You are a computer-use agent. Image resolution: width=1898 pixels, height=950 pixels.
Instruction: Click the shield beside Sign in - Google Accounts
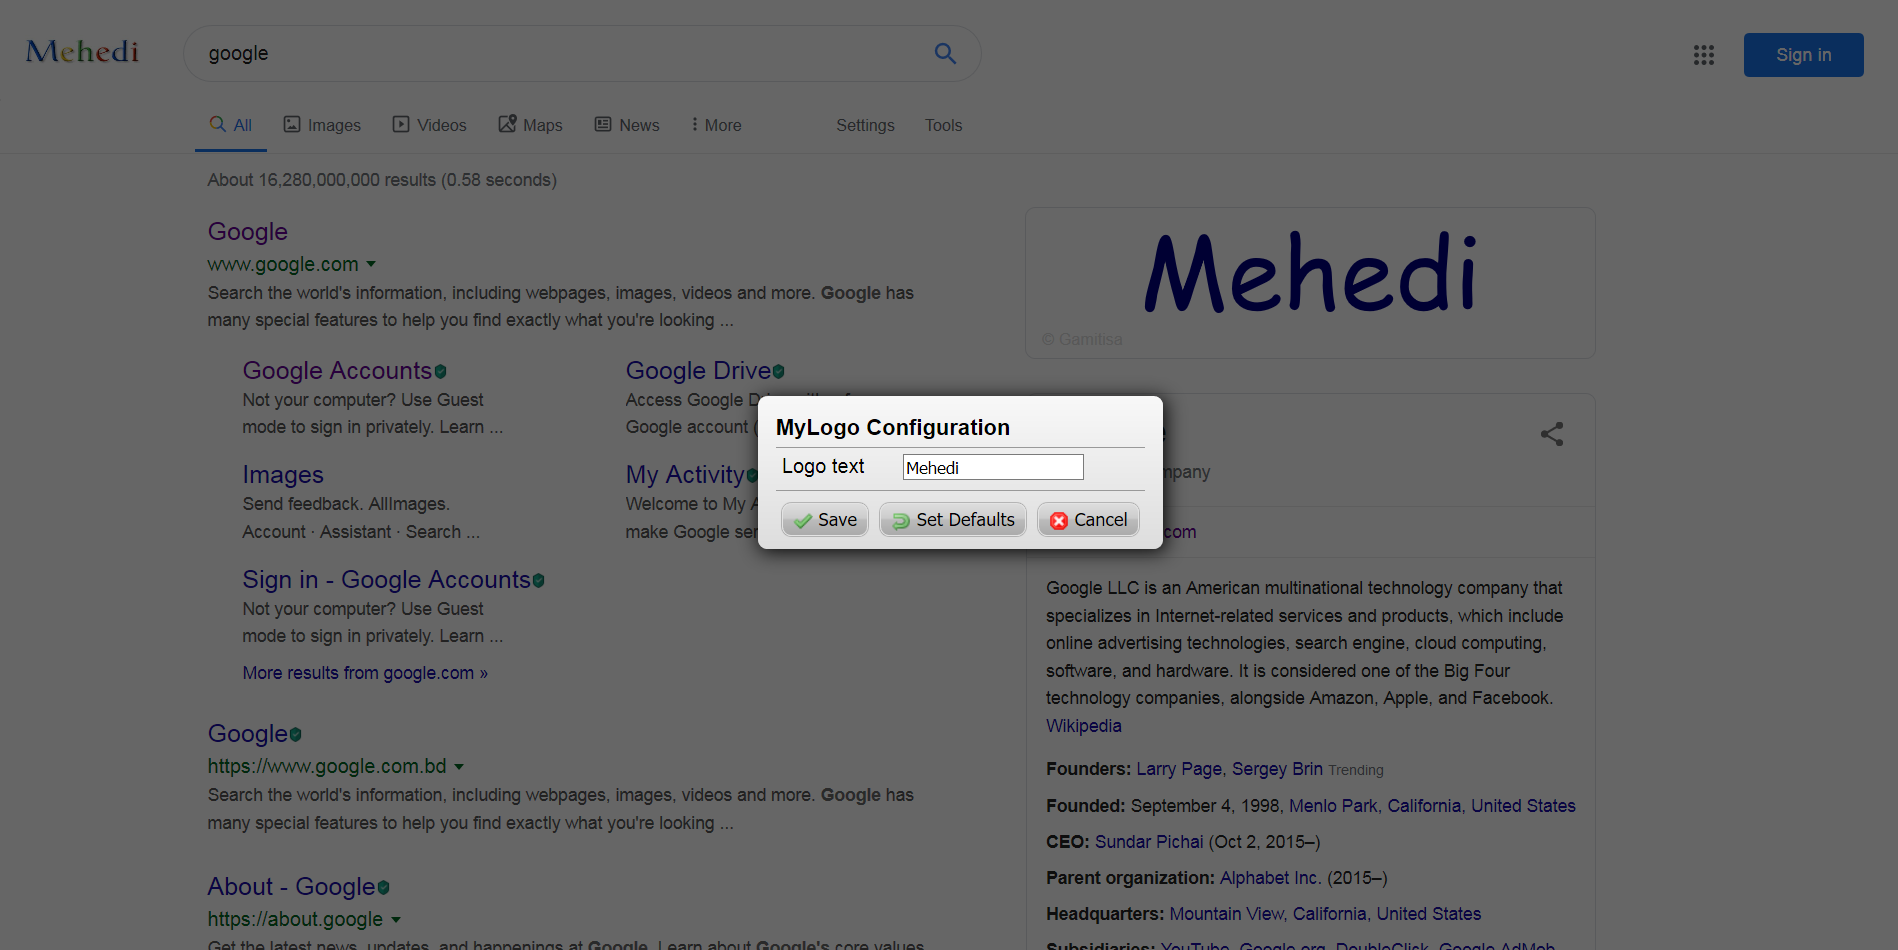point(538,581)
